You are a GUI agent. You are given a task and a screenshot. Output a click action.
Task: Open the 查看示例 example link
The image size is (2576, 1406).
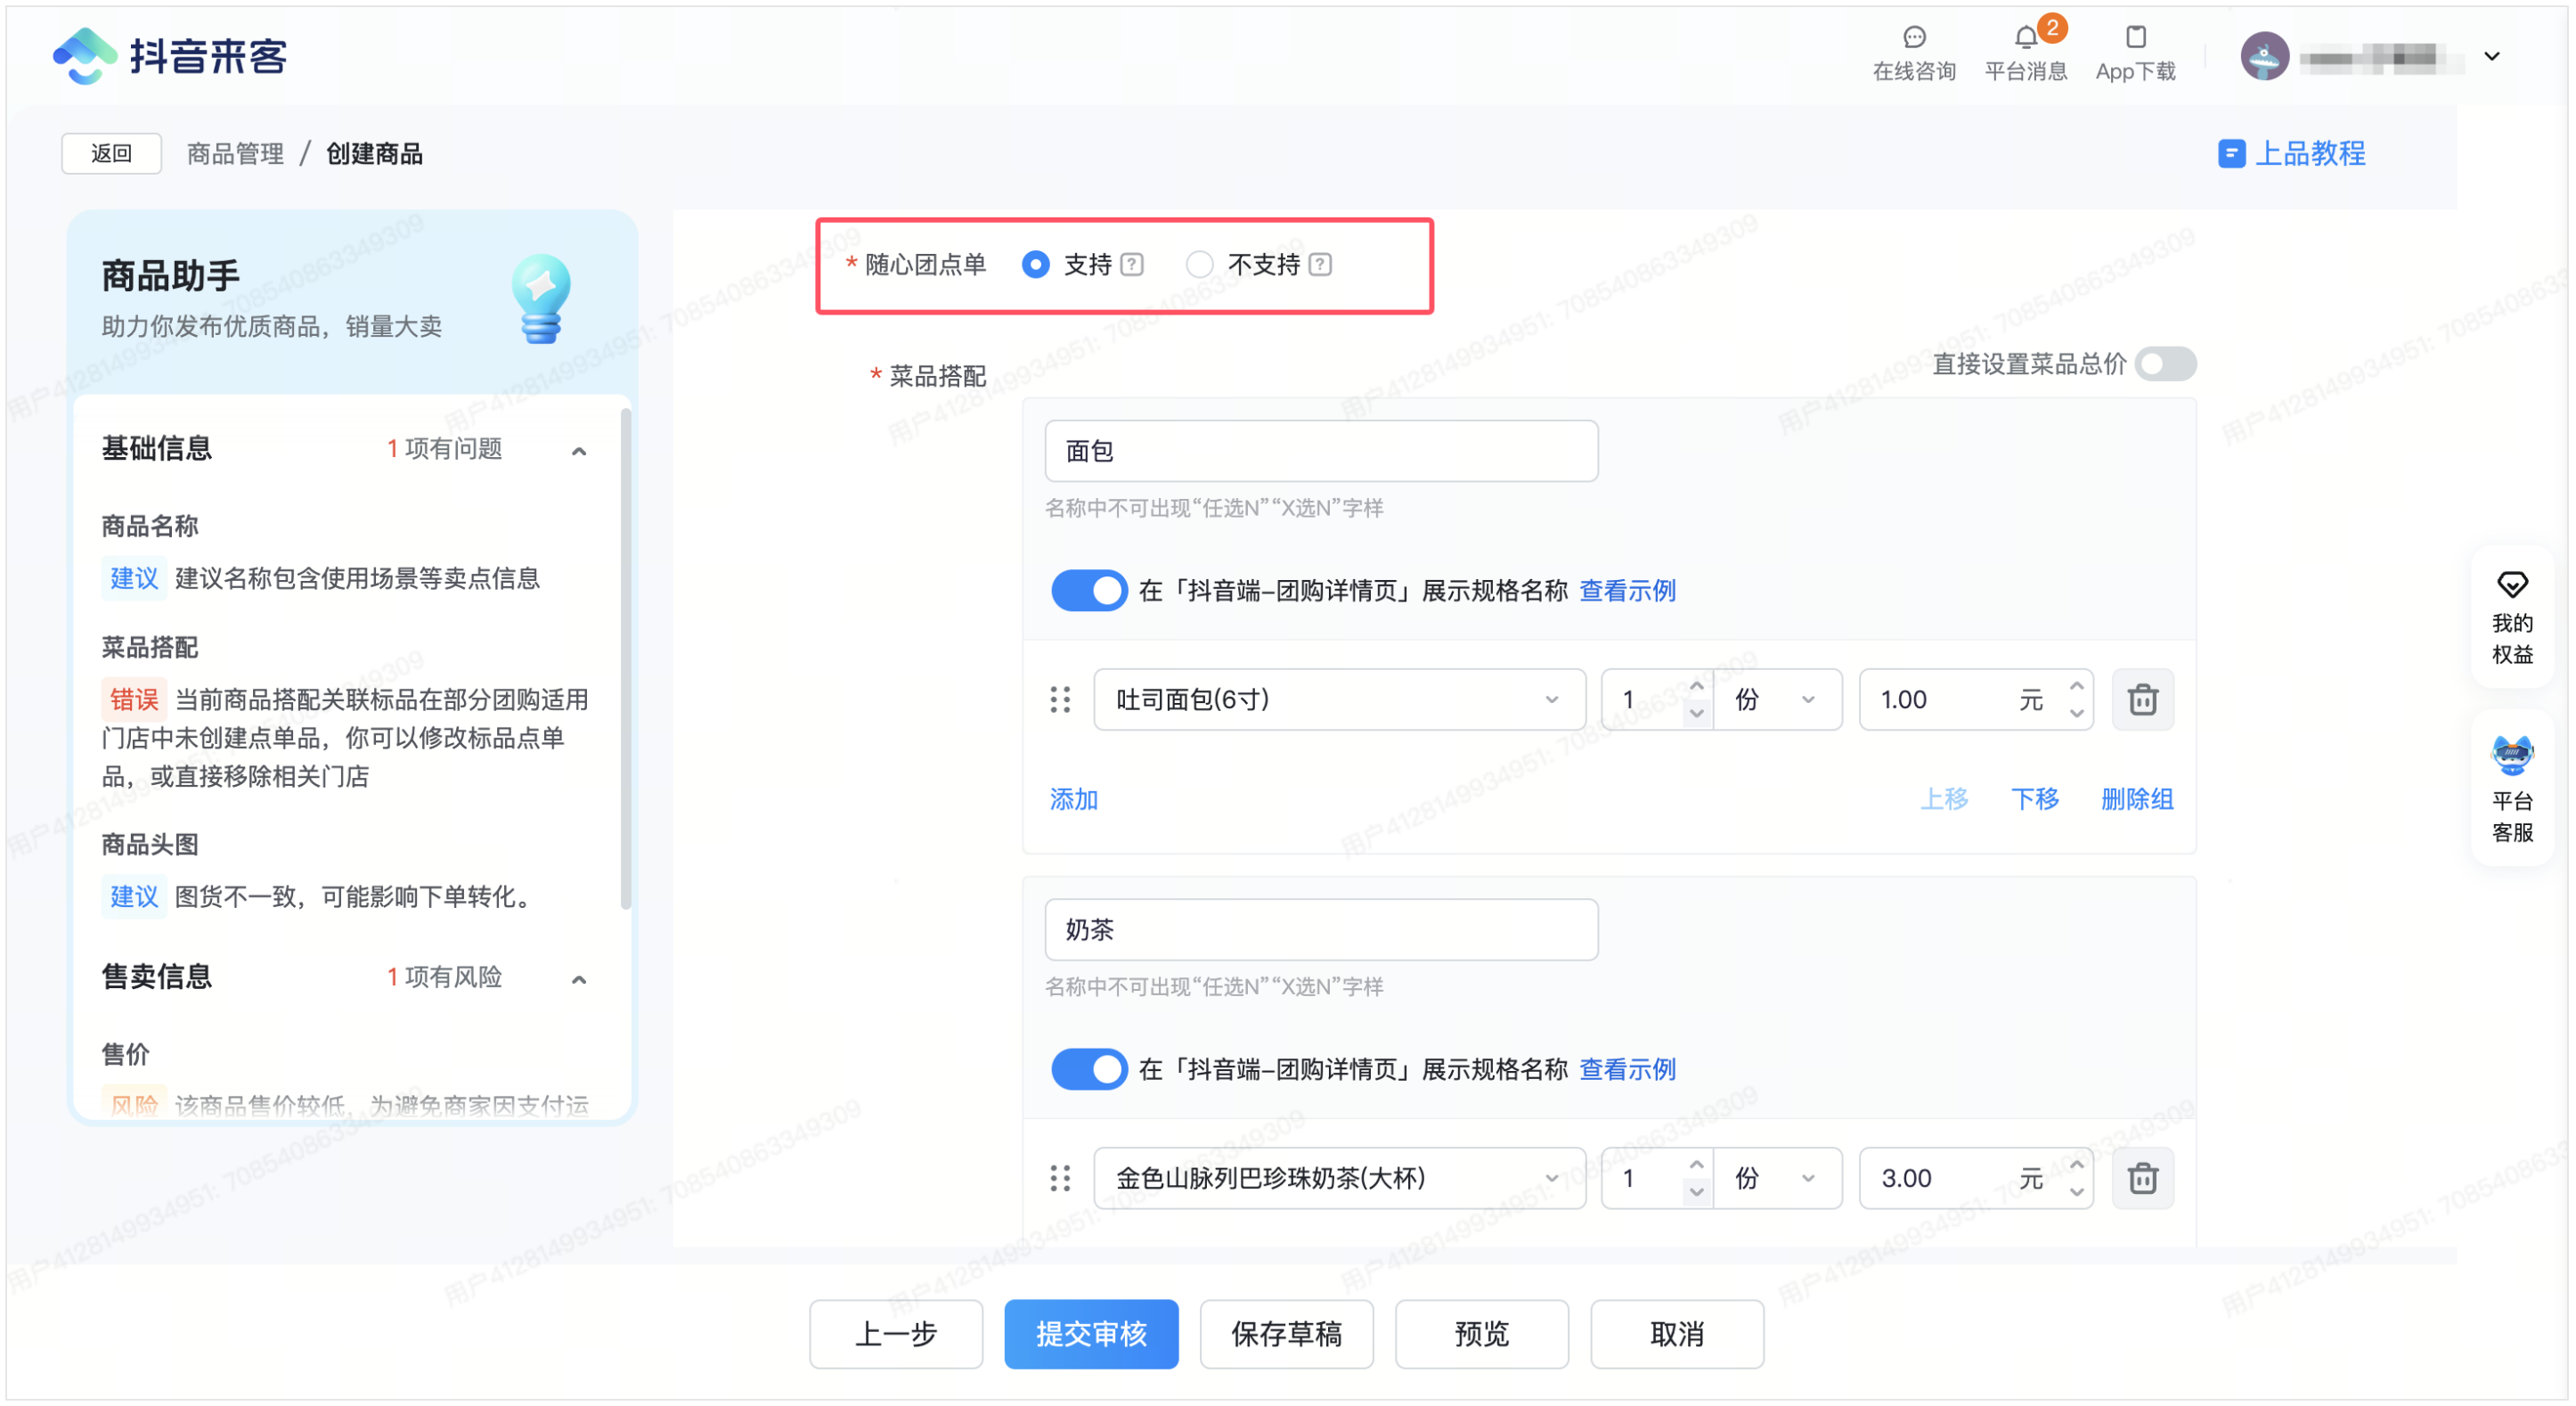1627,590
